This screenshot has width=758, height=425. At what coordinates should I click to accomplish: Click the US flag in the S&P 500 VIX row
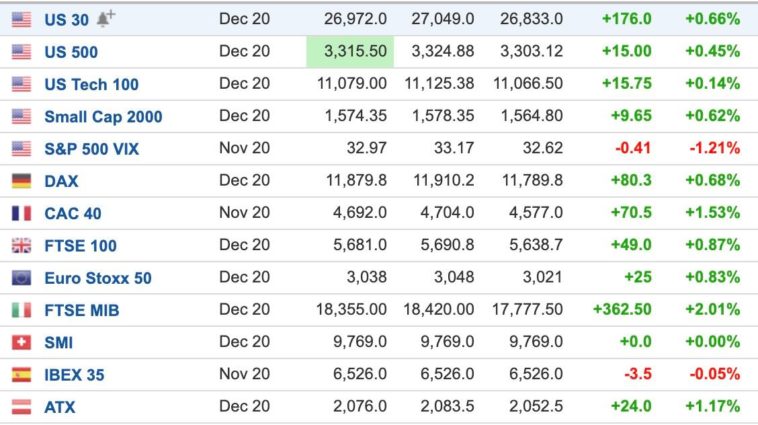pos(21,149)
